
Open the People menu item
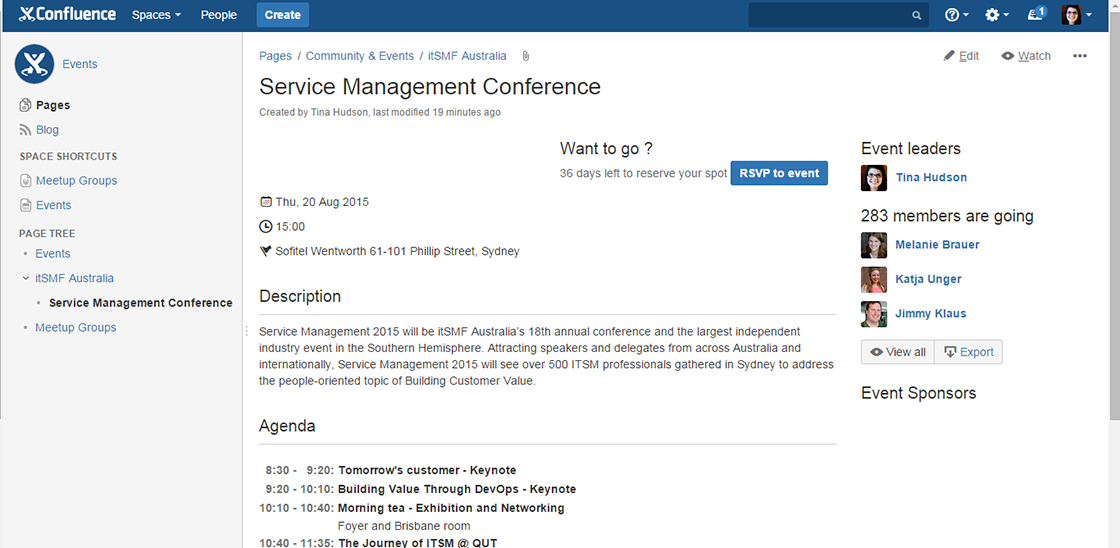click(219, 15)
